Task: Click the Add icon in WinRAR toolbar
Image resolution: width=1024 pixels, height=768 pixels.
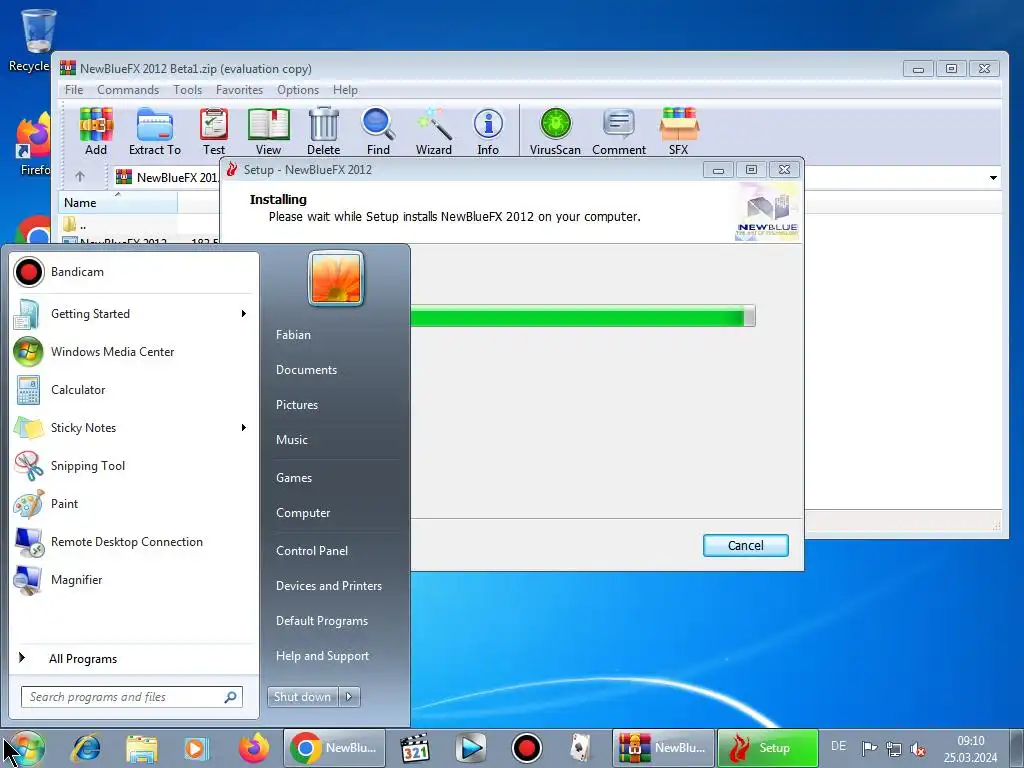Action: [x=96, y=131]
